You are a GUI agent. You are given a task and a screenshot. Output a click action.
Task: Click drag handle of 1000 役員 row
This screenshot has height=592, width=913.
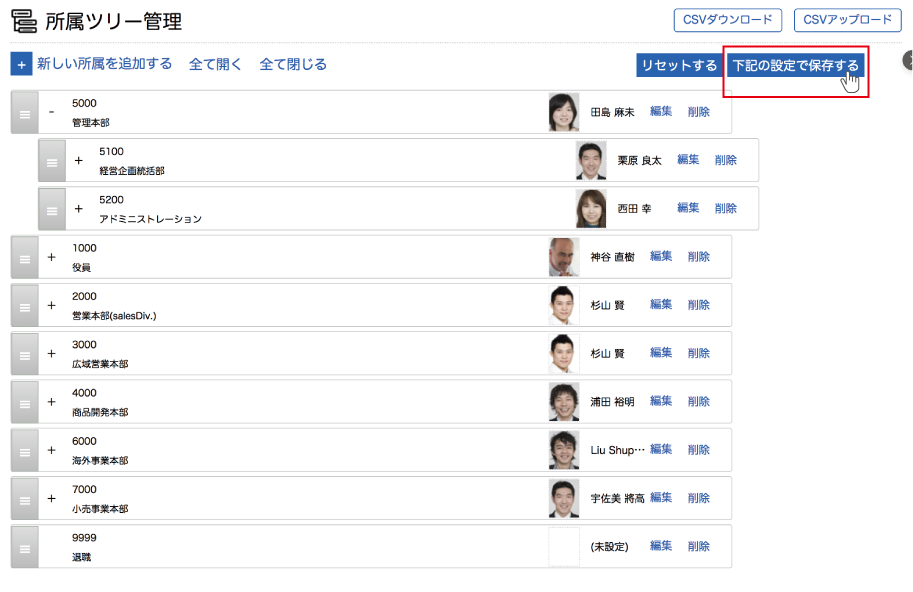click(x=24, y=257)
